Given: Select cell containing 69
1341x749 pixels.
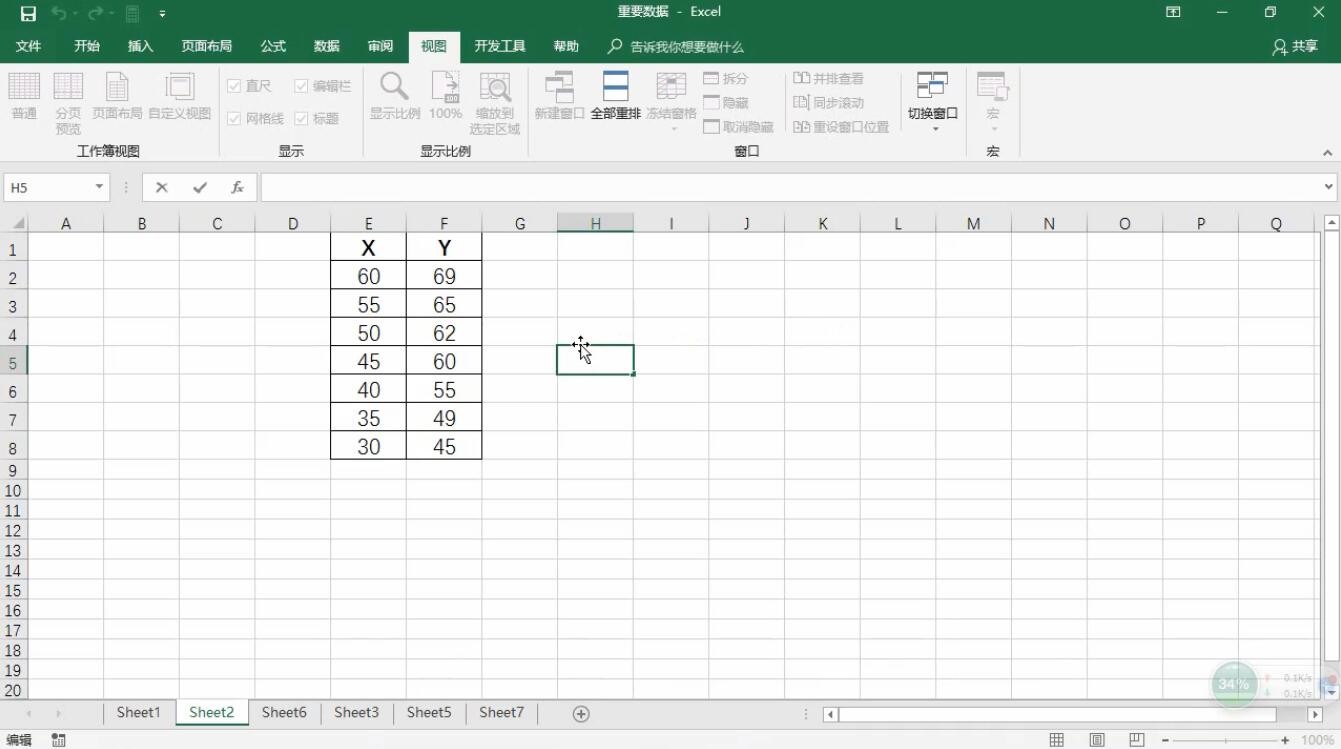Looking at the screenshot, I should 444,276.
